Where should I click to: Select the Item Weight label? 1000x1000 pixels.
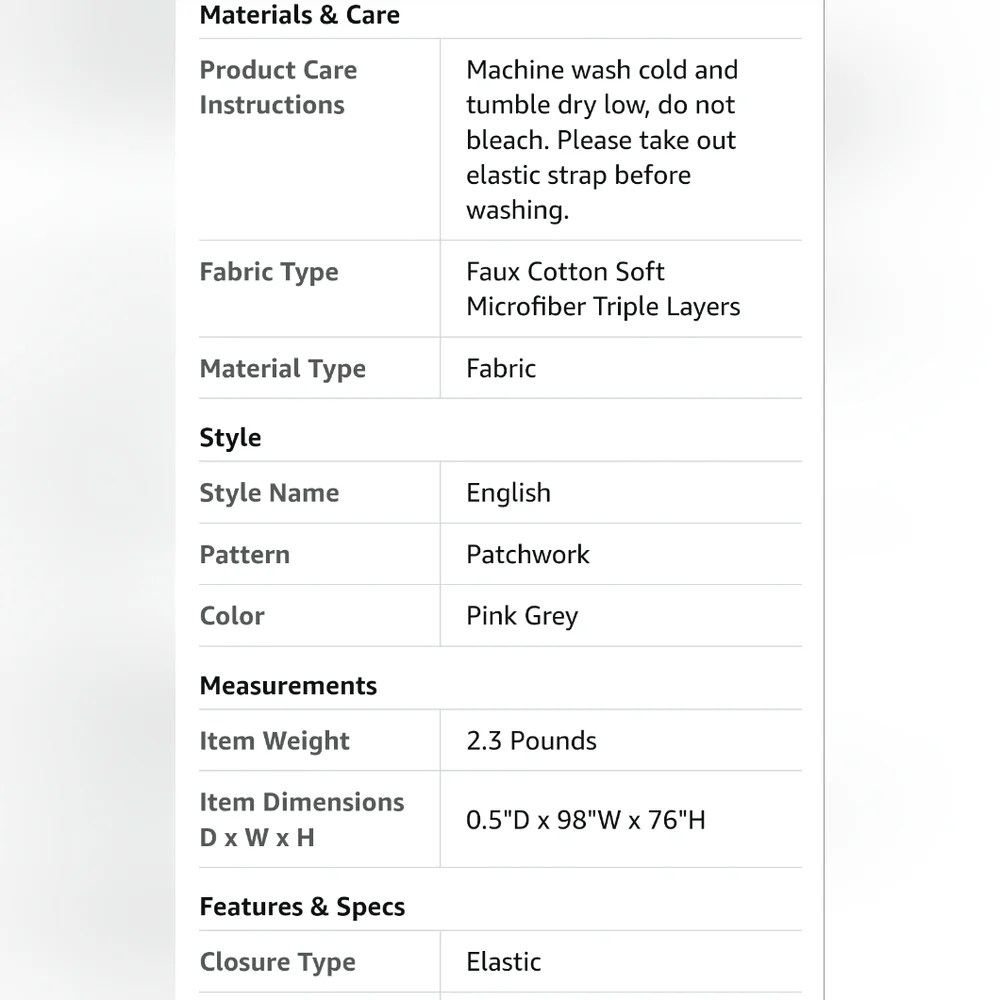pos(274,742)
